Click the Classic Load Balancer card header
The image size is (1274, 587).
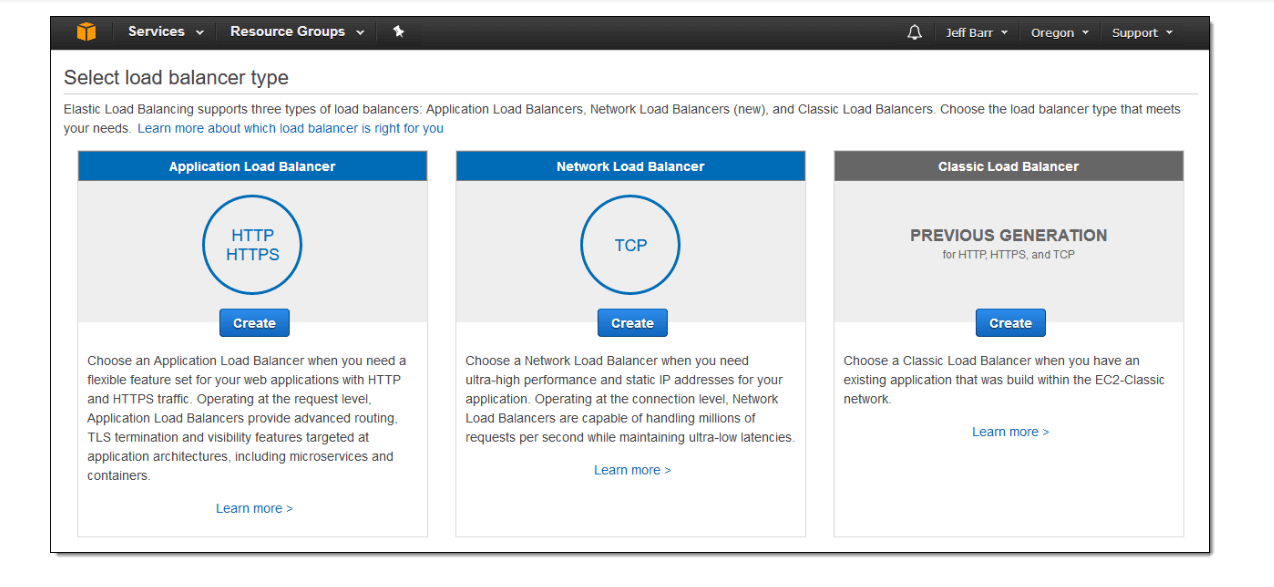tap(1008, 166)
